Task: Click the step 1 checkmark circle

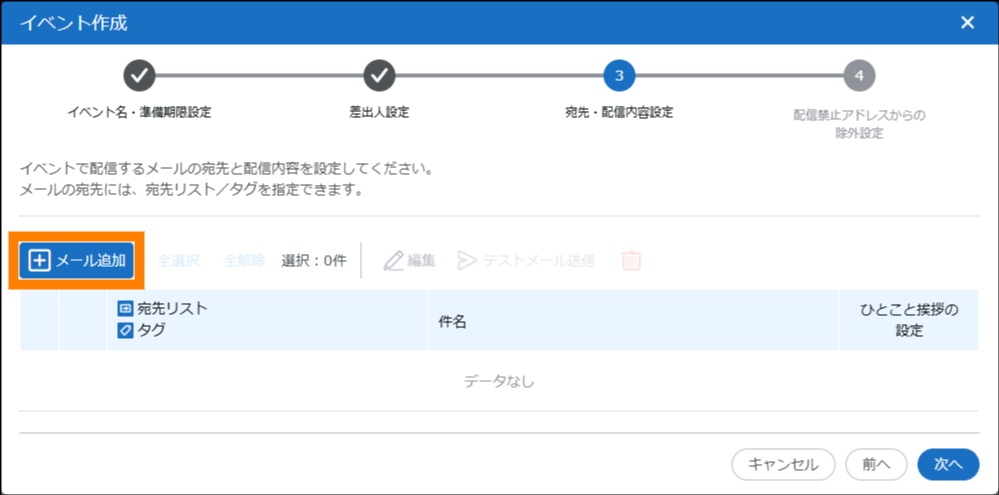Action: point(139,75)
